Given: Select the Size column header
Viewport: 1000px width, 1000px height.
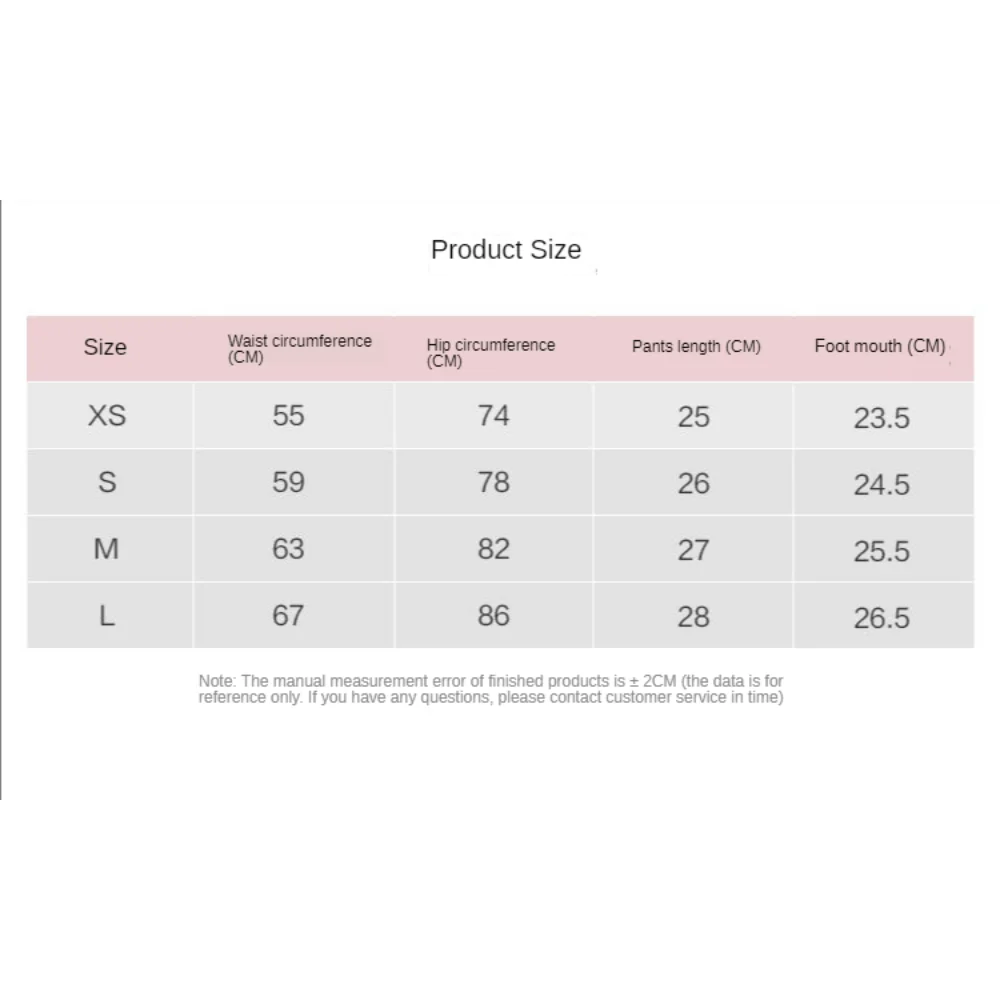Looking at the screenshot, I should (105, 348).
